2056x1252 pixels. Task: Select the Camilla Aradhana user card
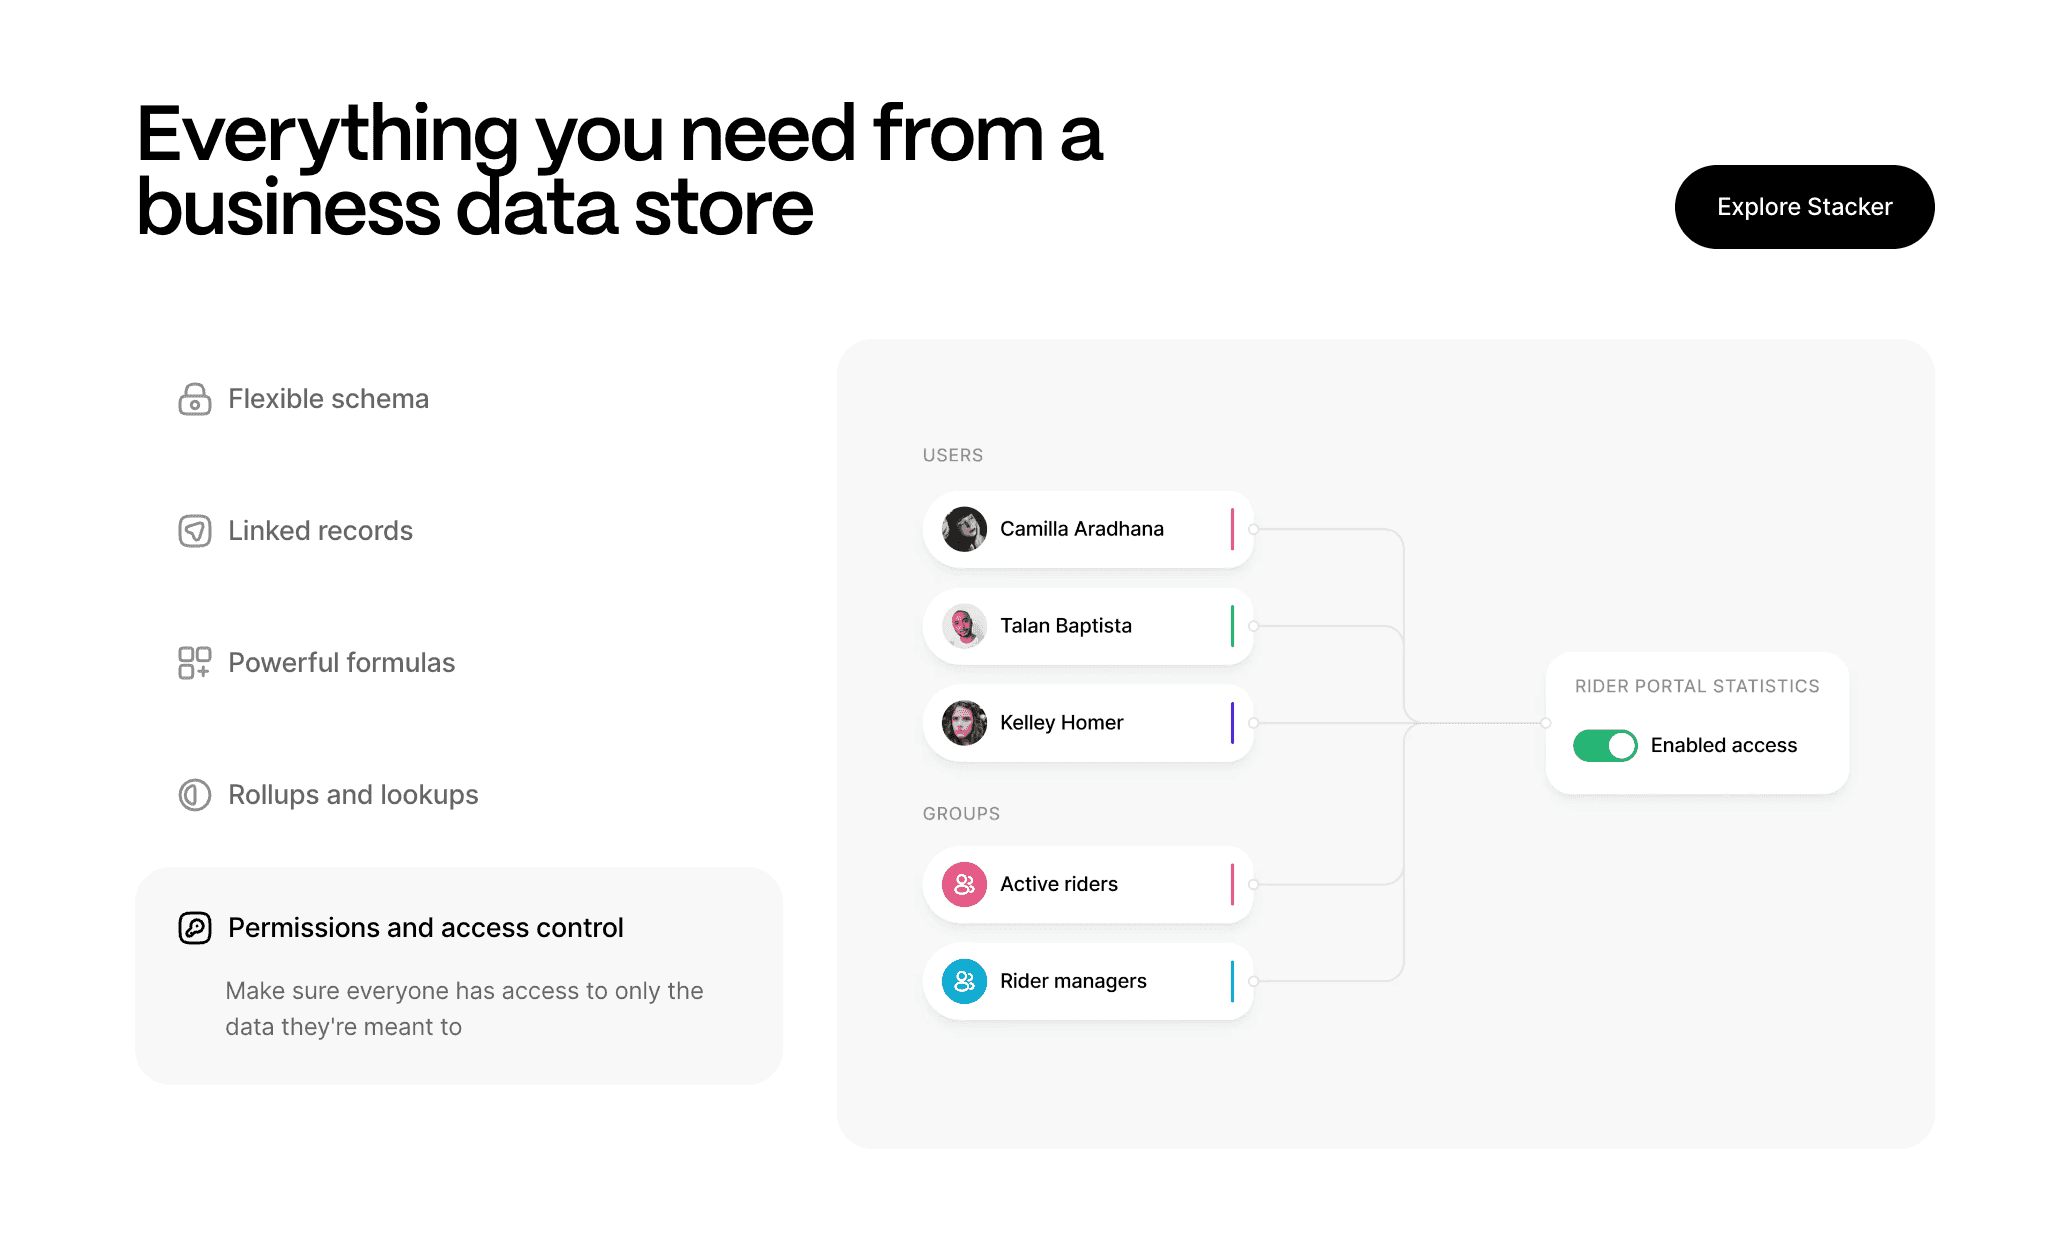[1088, 529]
